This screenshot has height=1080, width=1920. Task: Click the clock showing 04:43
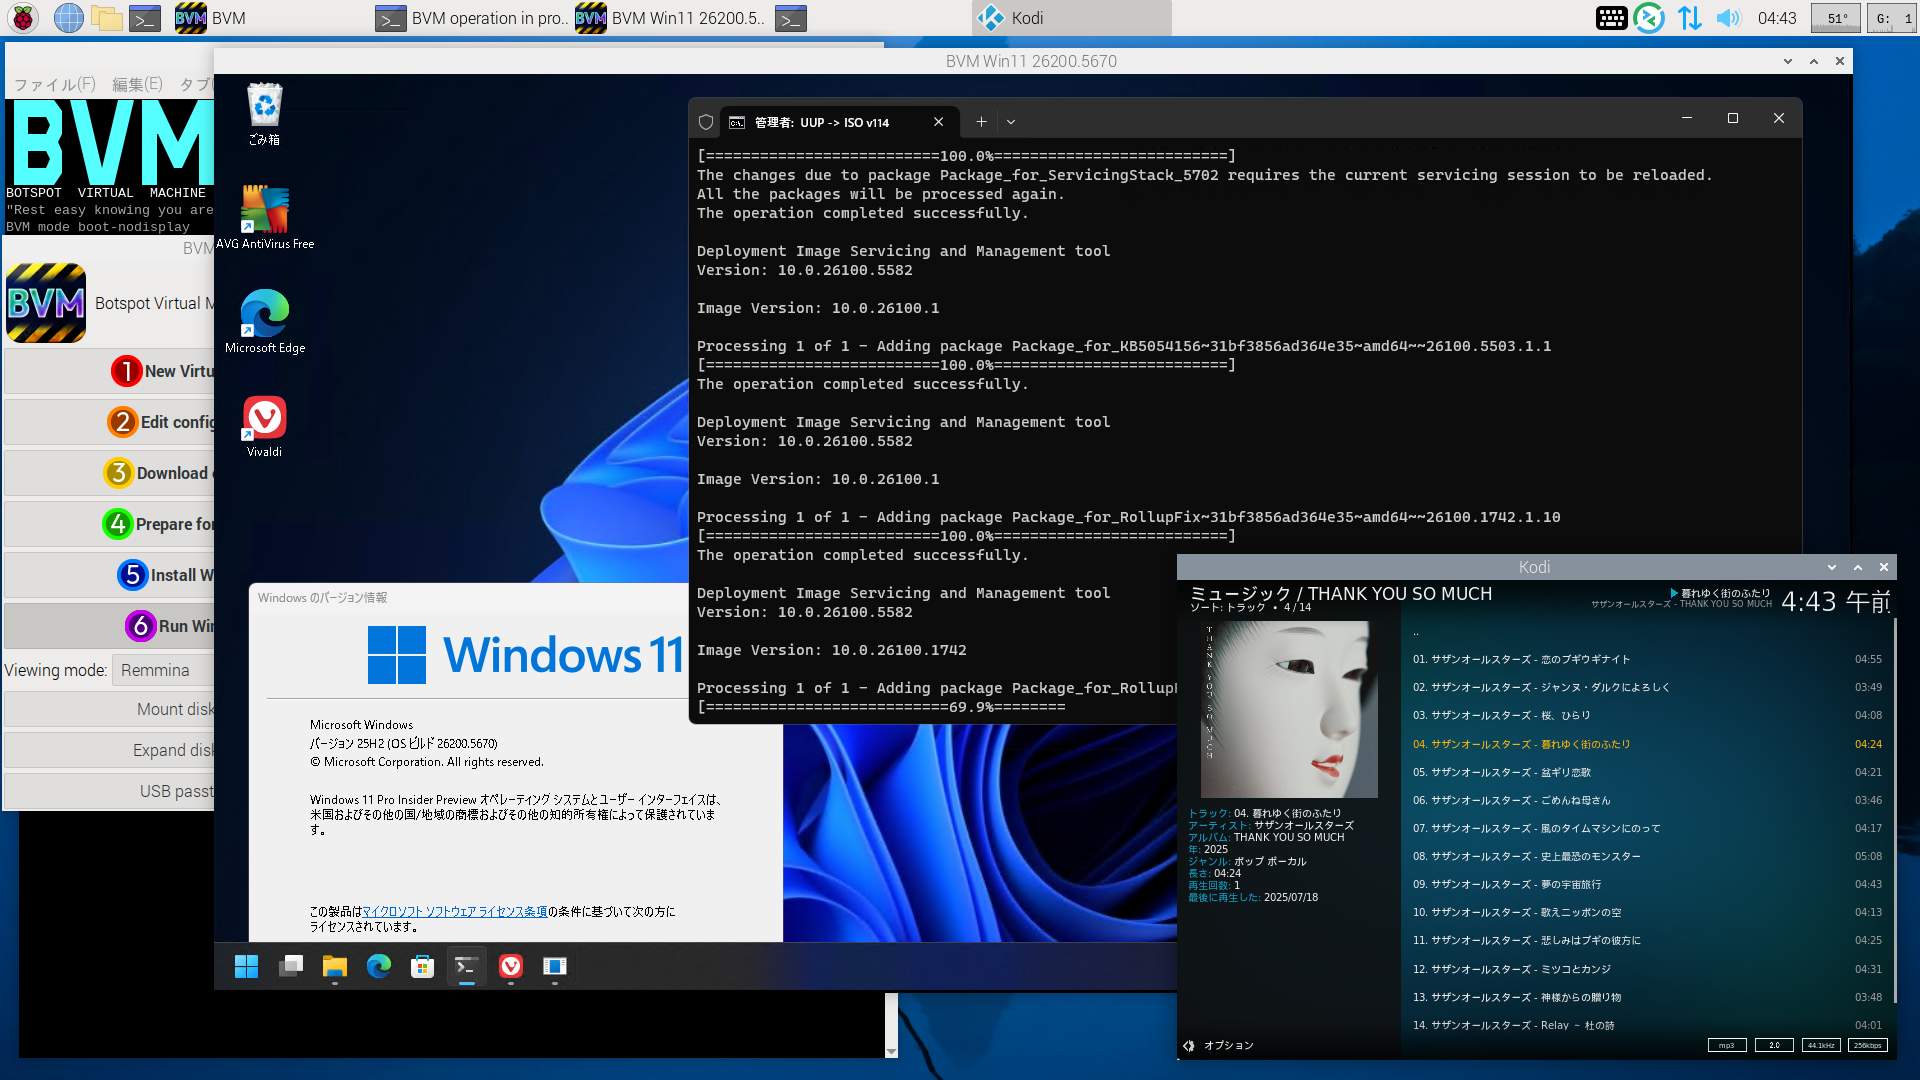tap(1777, 18)
